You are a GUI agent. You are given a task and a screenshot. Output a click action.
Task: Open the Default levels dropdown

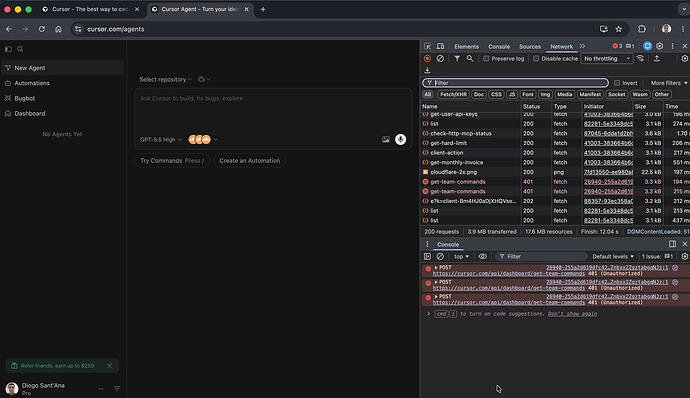point(613,256)
